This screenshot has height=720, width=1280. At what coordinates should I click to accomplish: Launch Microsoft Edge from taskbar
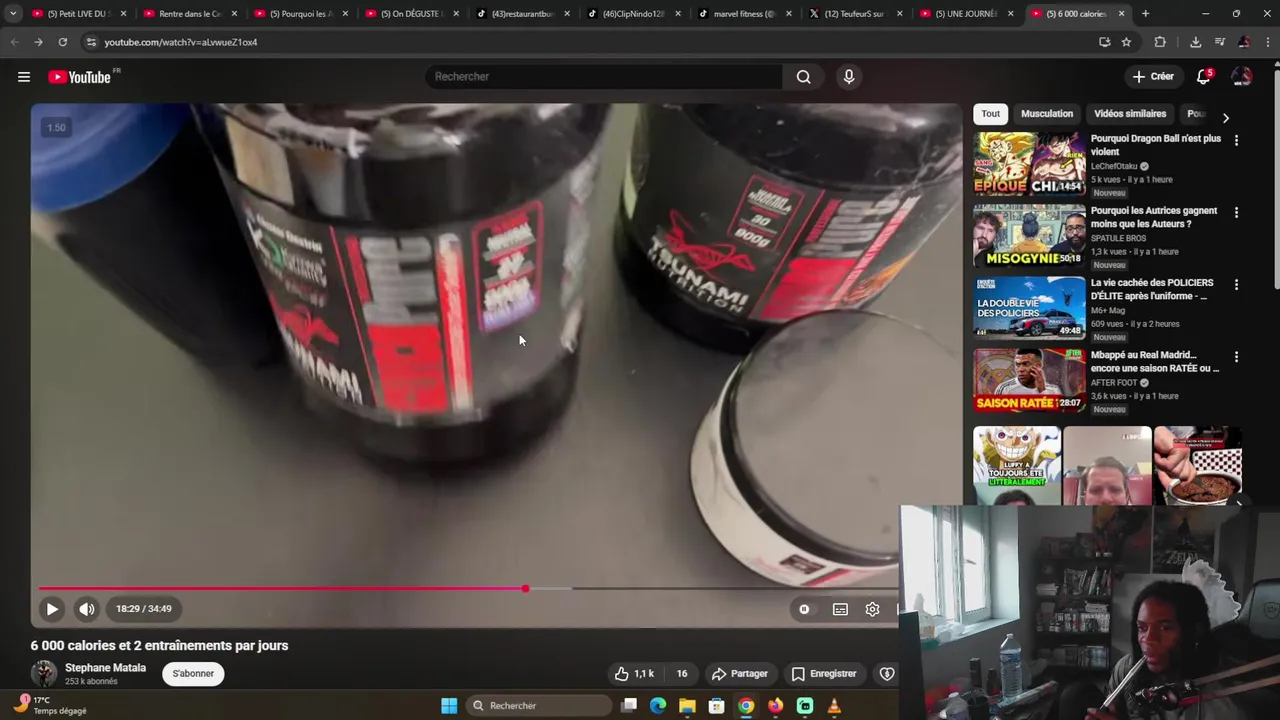tap(658, 706)
